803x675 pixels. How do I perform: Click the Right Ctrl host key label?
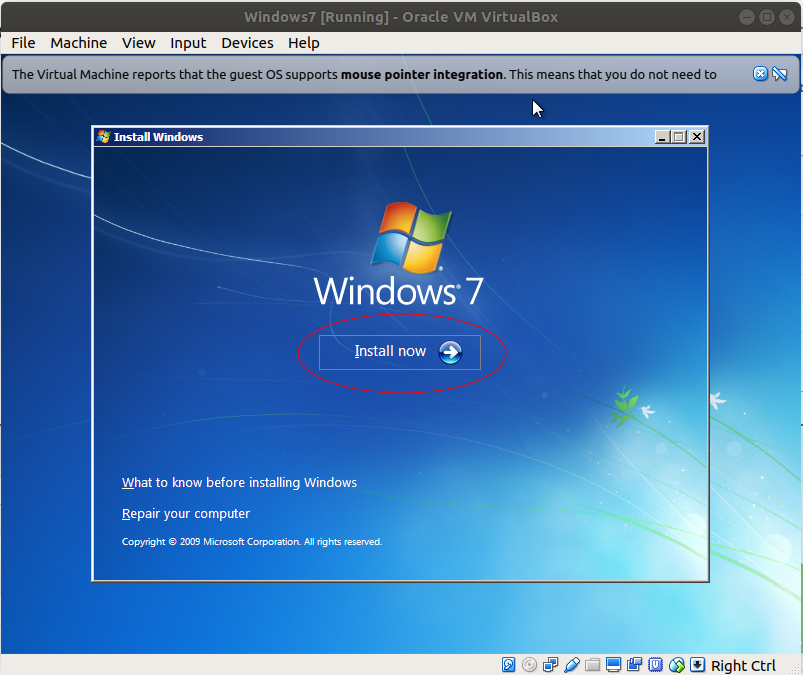(x=743, y=665)
